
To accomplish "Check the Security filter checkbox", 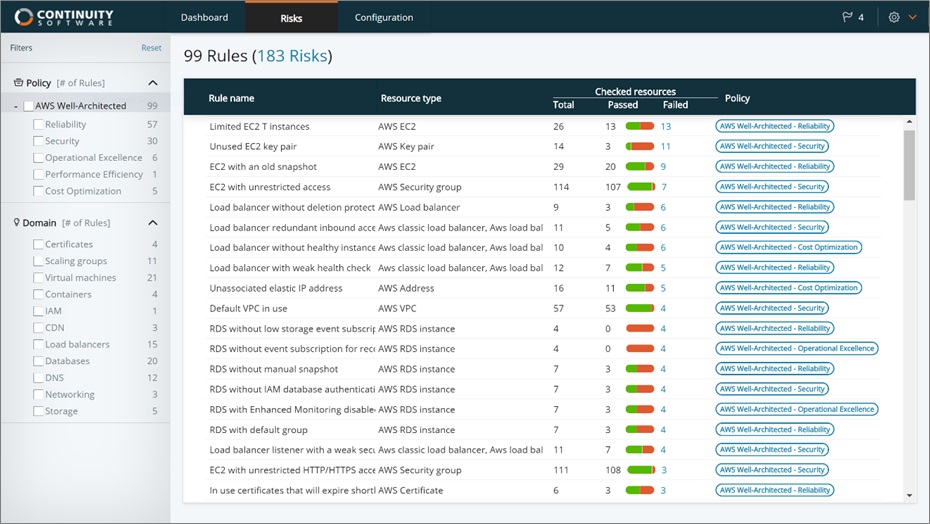I will click(x=38, y=141).
